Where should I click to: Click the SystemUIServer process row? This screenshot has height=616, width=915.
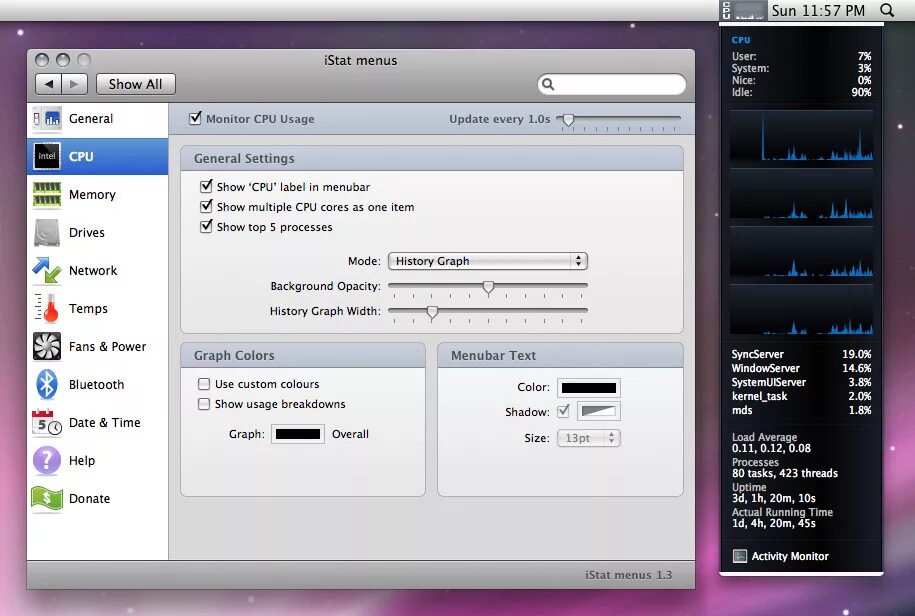pyautogui.click(x=801, y=382)
